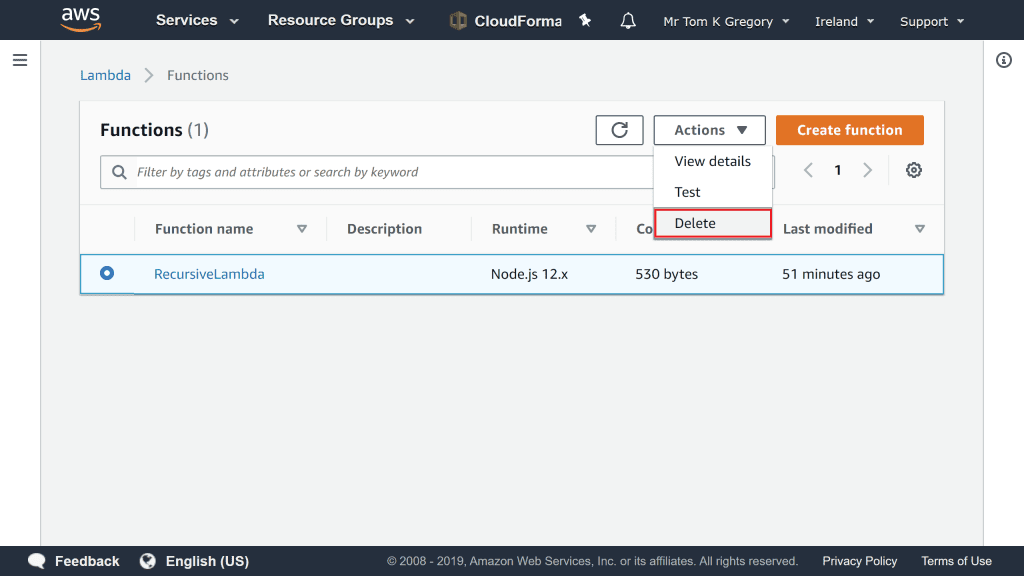The width and height of the screenshot is (1024, 576).
Task: Select the RecursiveLambda radio button
Action: pos(107,273)
